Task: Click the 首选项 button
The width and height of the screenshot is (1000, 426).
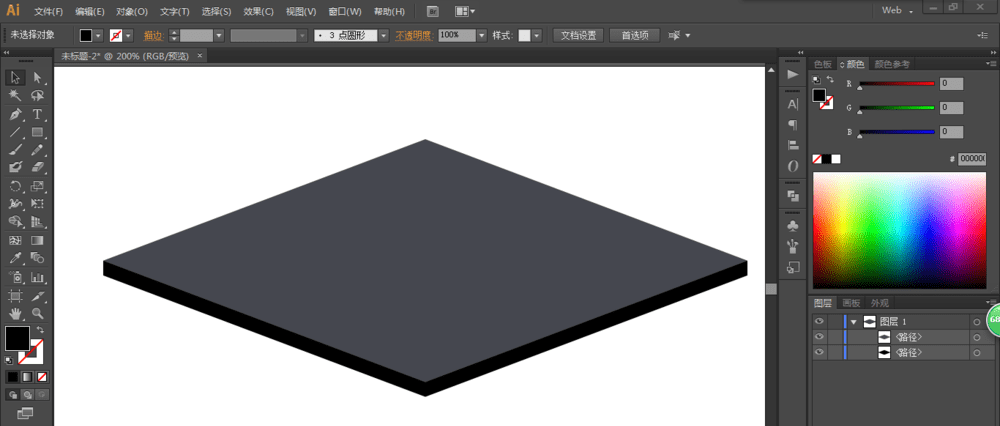Action: pos(634,35)
